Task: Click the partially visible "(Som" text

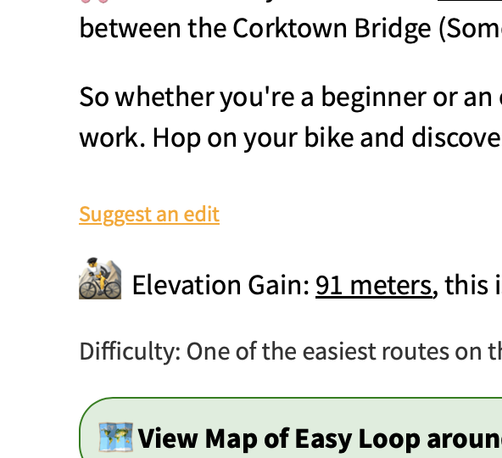Action: [470, 29]
